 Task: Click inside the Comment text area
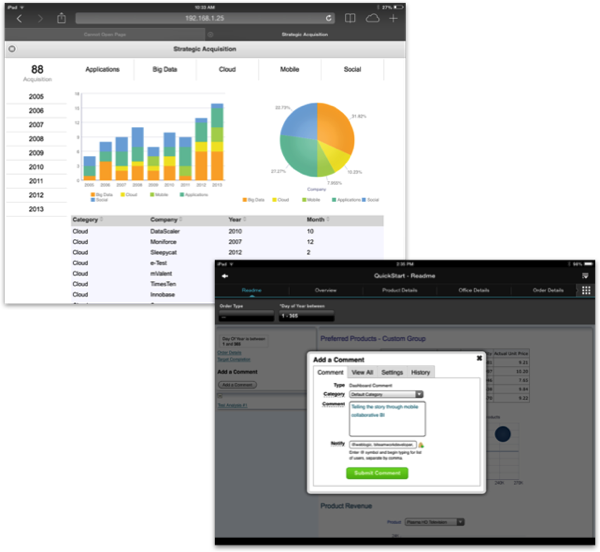pyautogui.click(x=387, y=419)
